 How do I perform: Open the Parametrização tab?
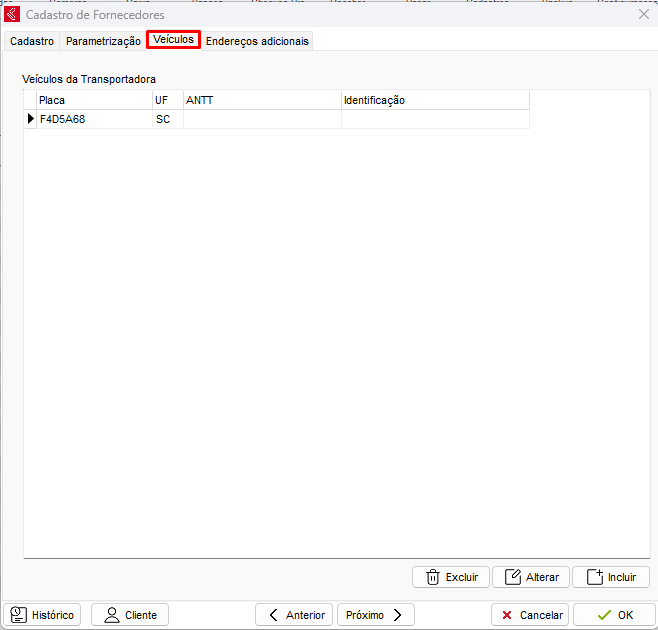pos(103,41)
